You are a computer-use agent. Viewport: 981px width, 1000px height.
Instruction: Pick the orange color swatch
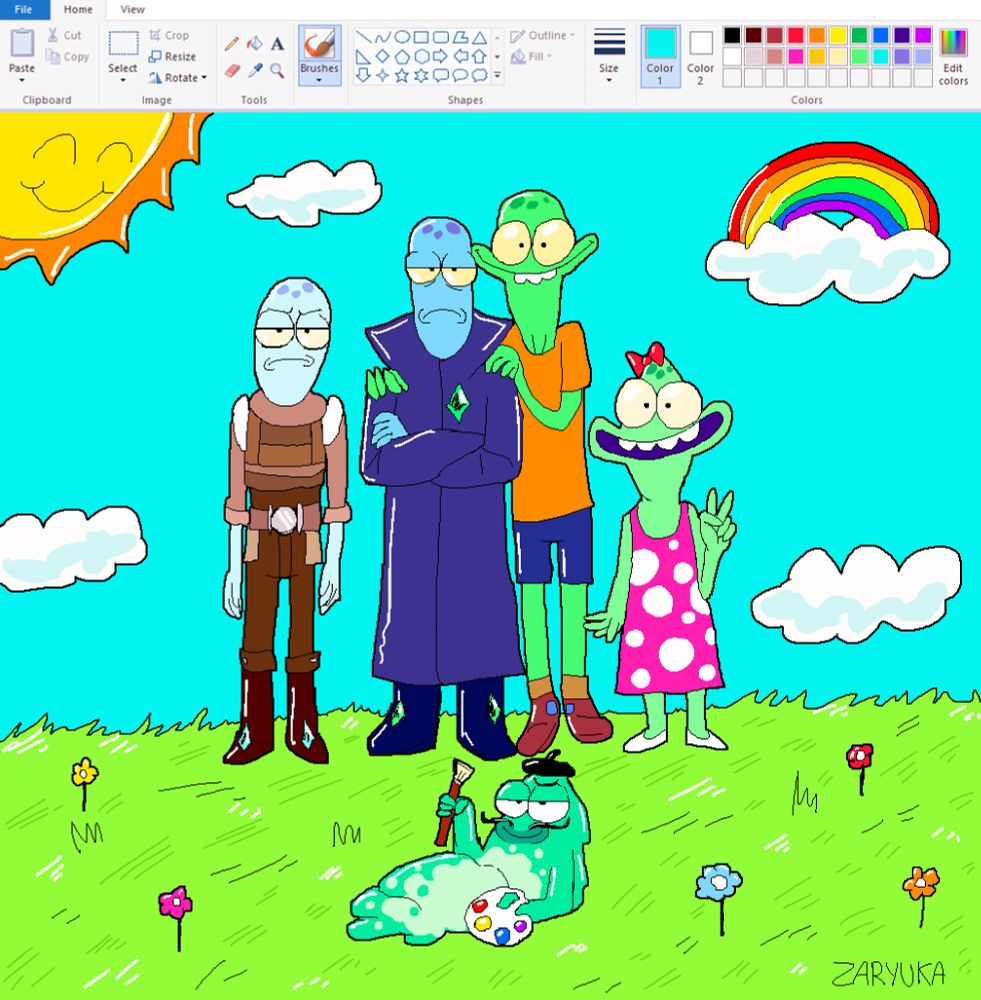(816, 35)
